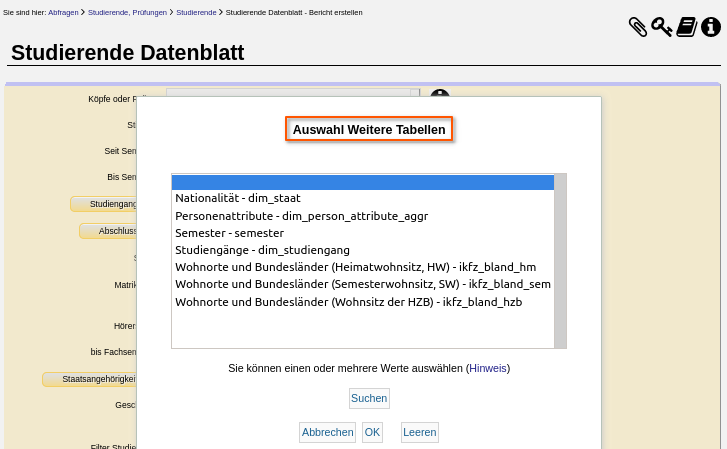727x449 pixels.
Task: Select Nationalität - dim_staat in list
Action: pos(238,198)
